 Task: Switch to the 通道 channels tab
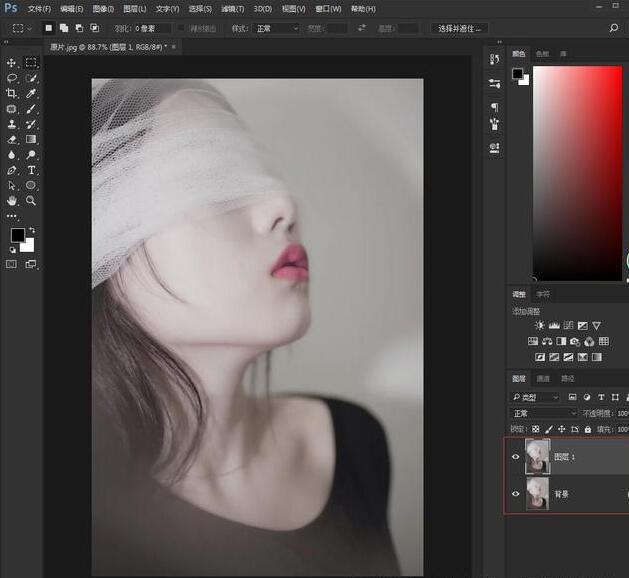543,379
